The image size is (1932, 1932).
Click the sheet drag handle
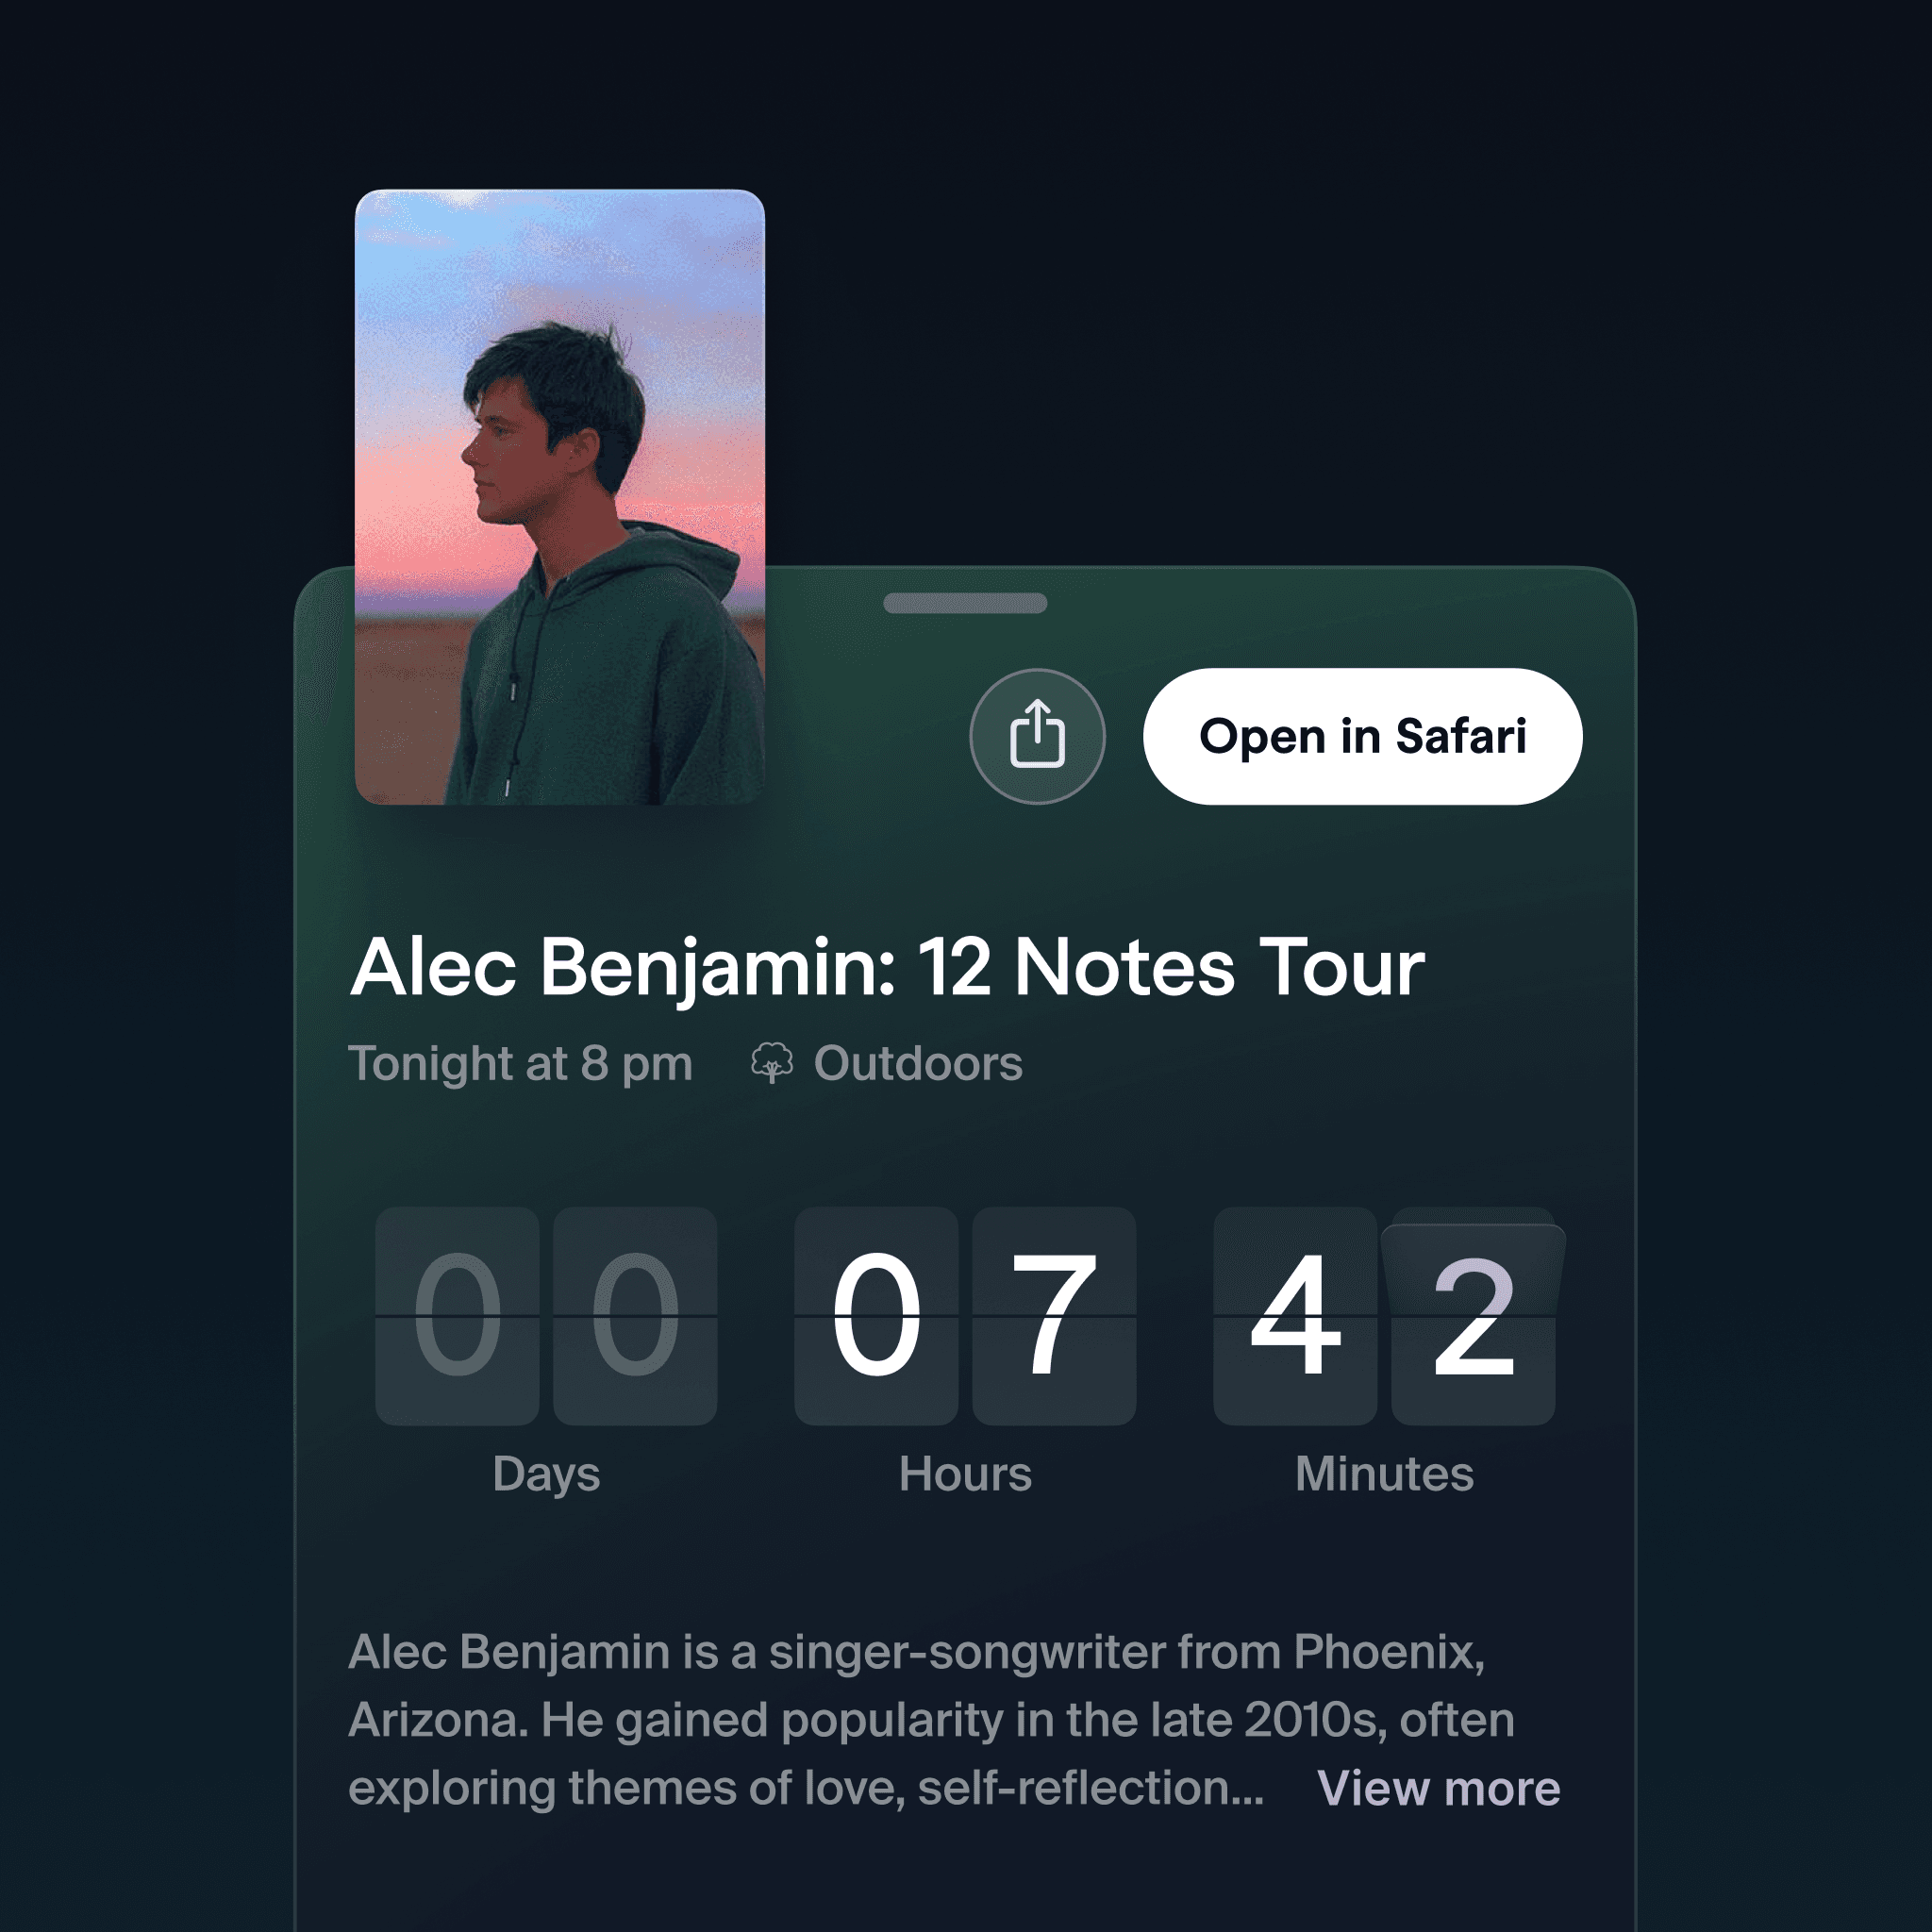[x=965, y=603]
